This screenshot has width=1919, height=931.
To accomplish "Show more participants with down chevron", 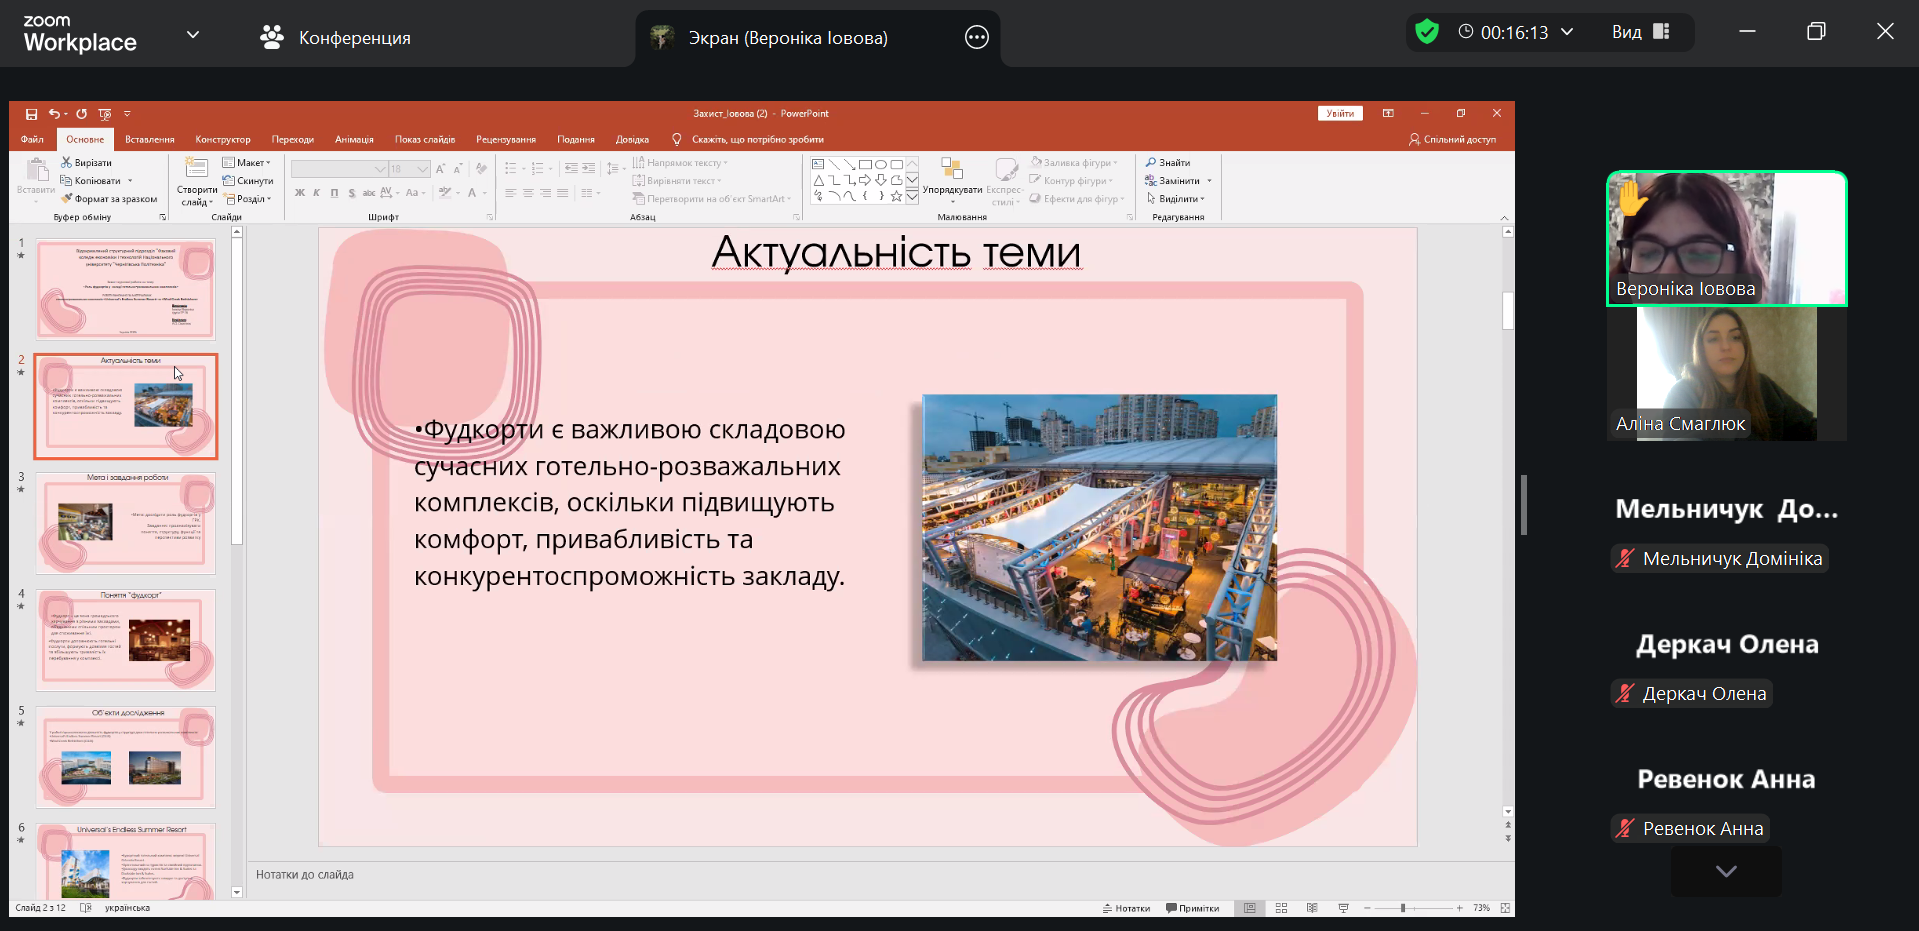I will pos(1725,871).
